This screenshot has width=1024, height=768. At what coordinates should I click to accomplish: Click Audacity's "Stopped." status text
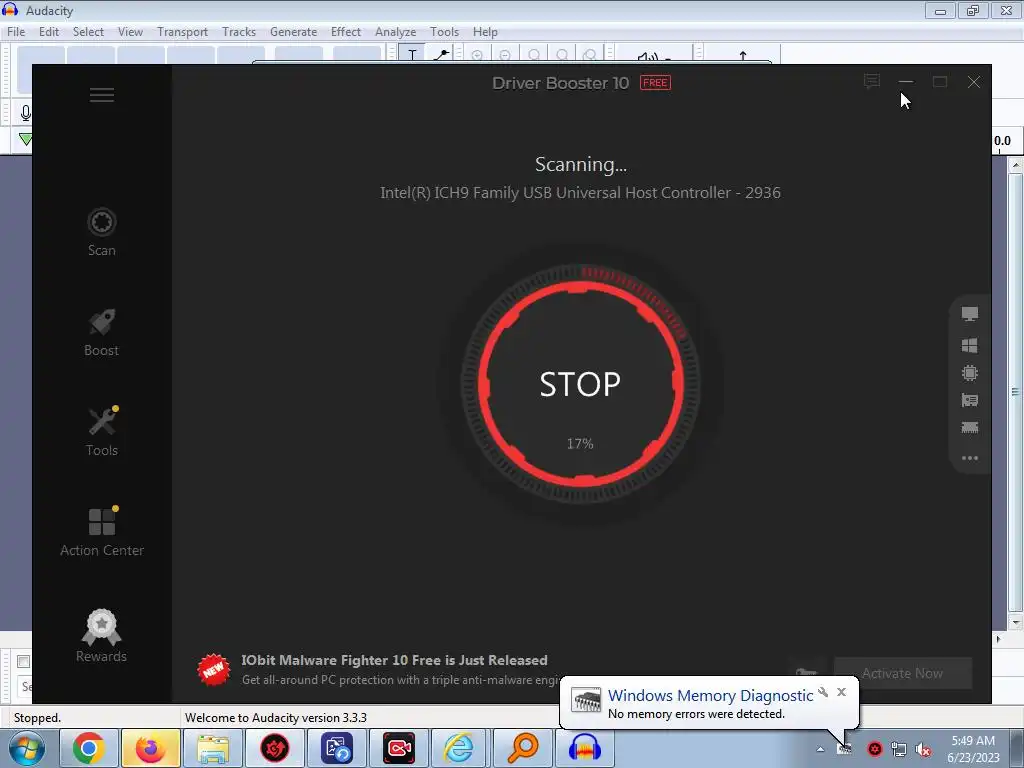point(37,718)
